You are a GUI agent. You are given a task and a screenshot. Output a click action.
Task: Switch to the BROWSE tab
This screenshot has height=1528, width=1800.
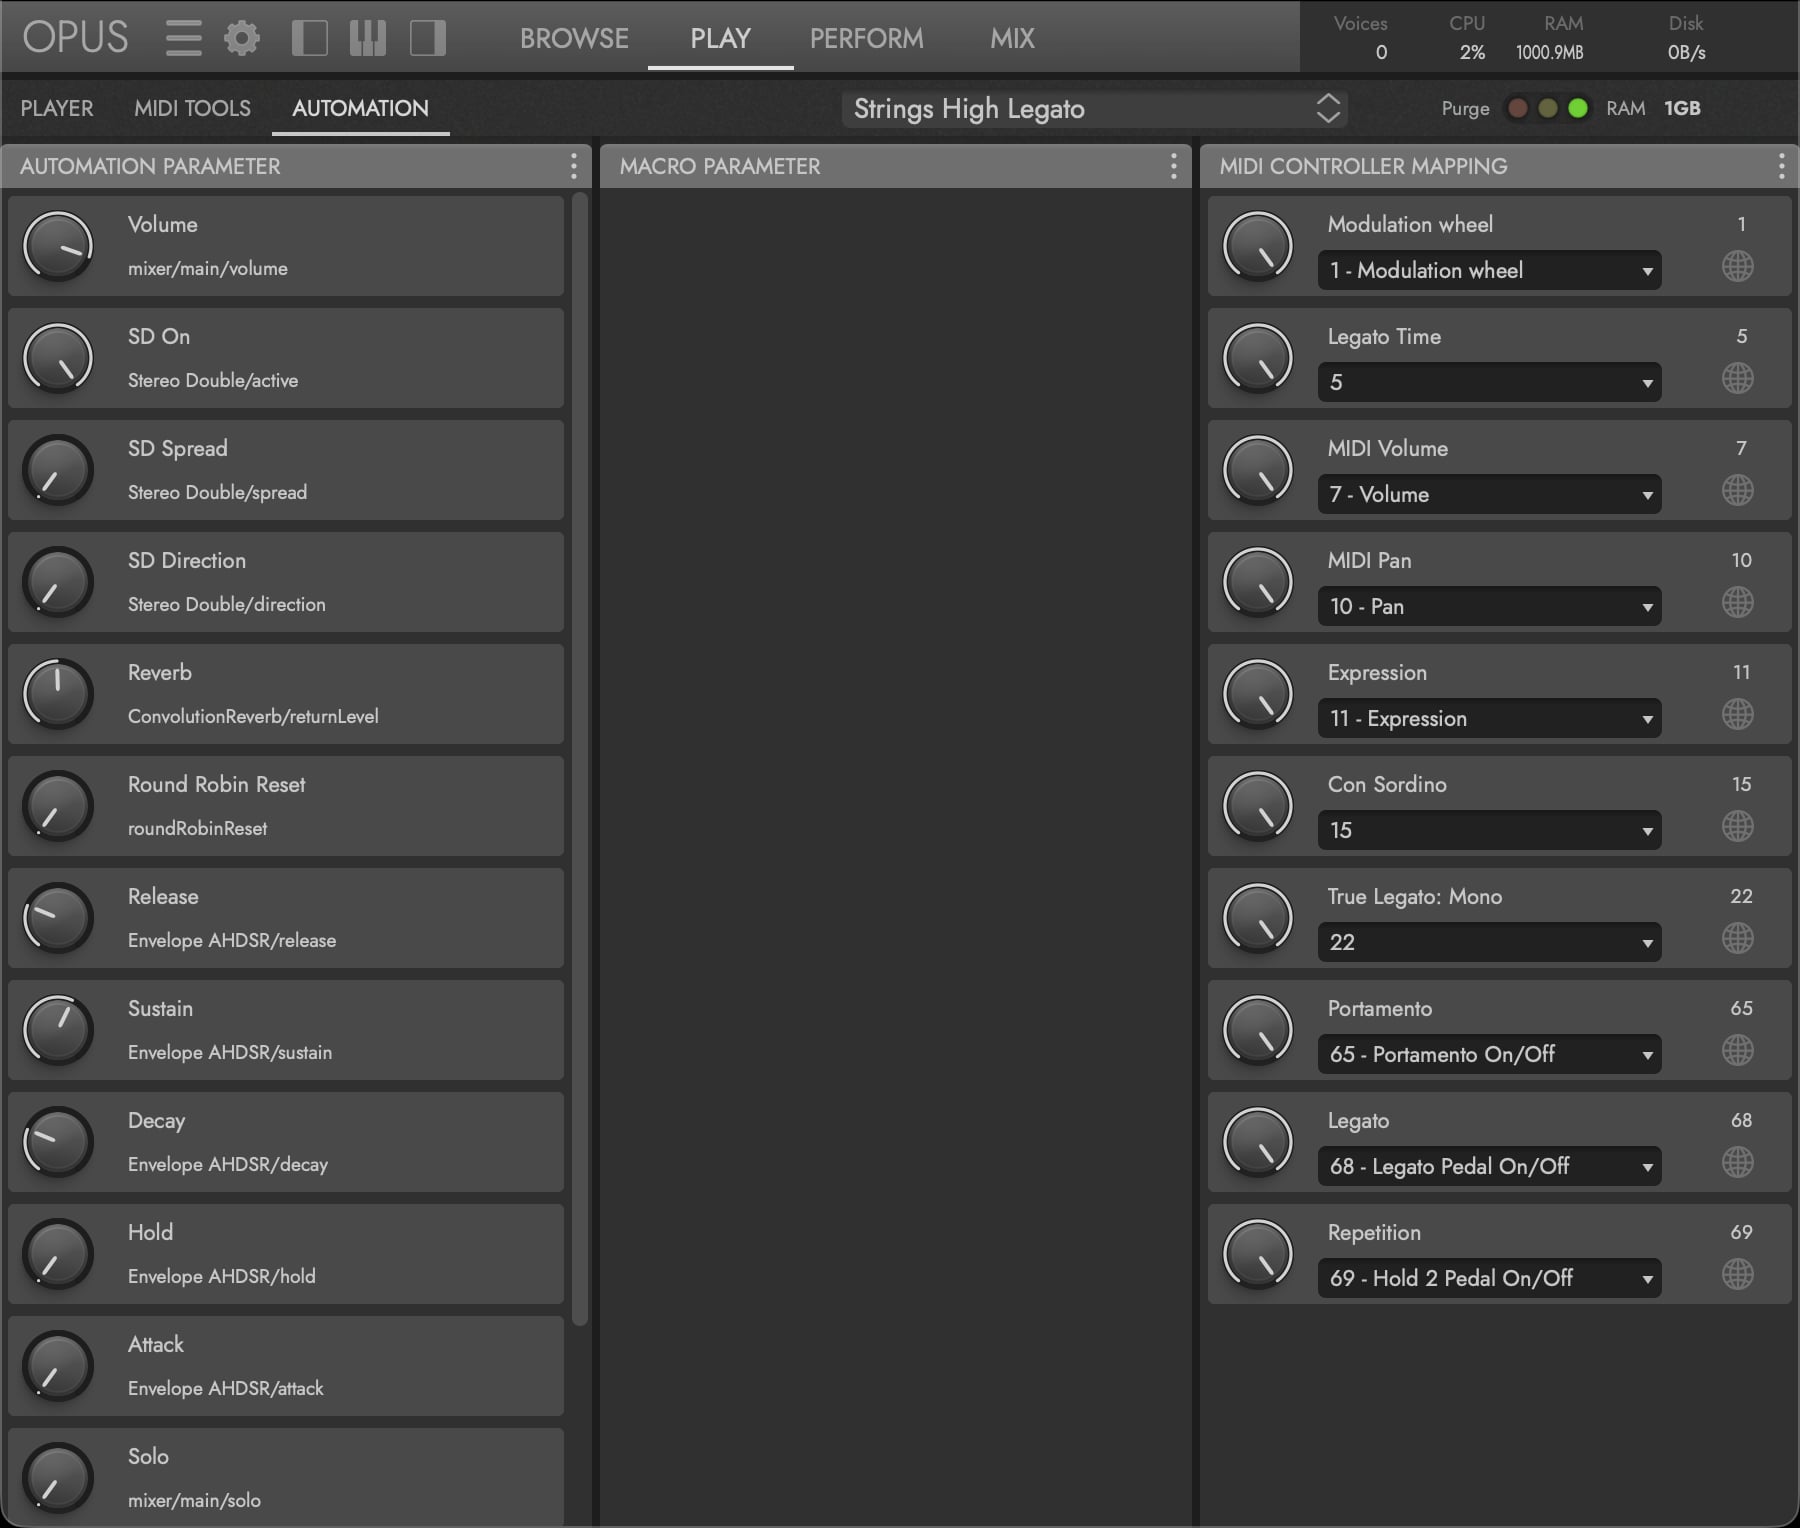pos(574,38)
